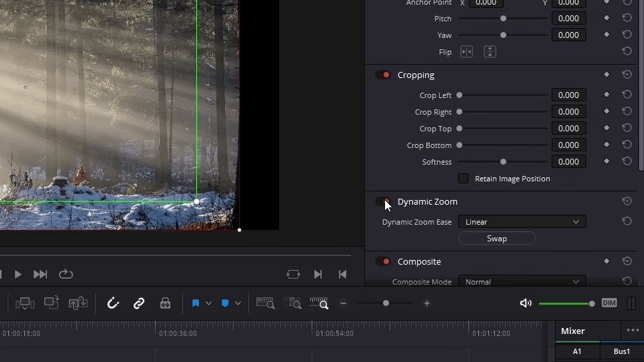Click the Pitch value field
644x362 pixels.
tap(568, 18)
